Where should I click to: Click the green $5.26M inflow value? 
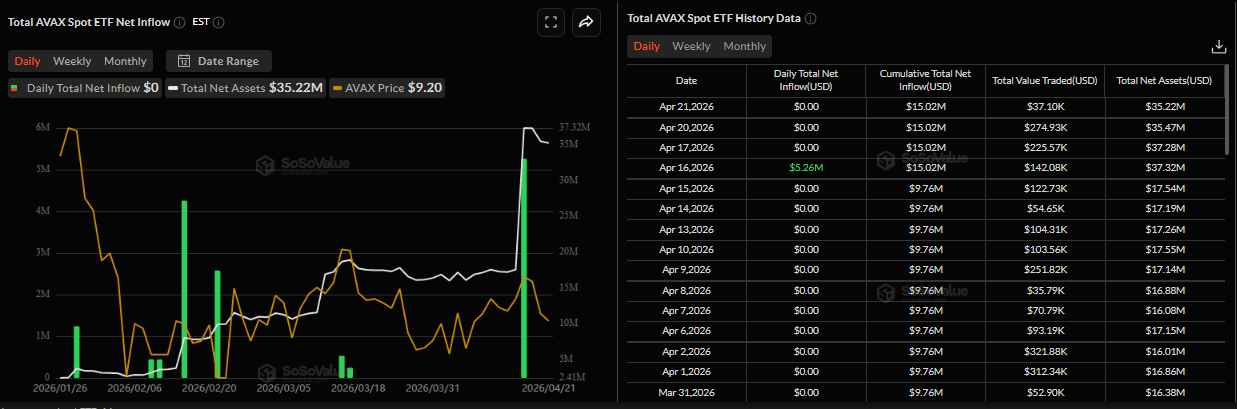pos(806,167)
